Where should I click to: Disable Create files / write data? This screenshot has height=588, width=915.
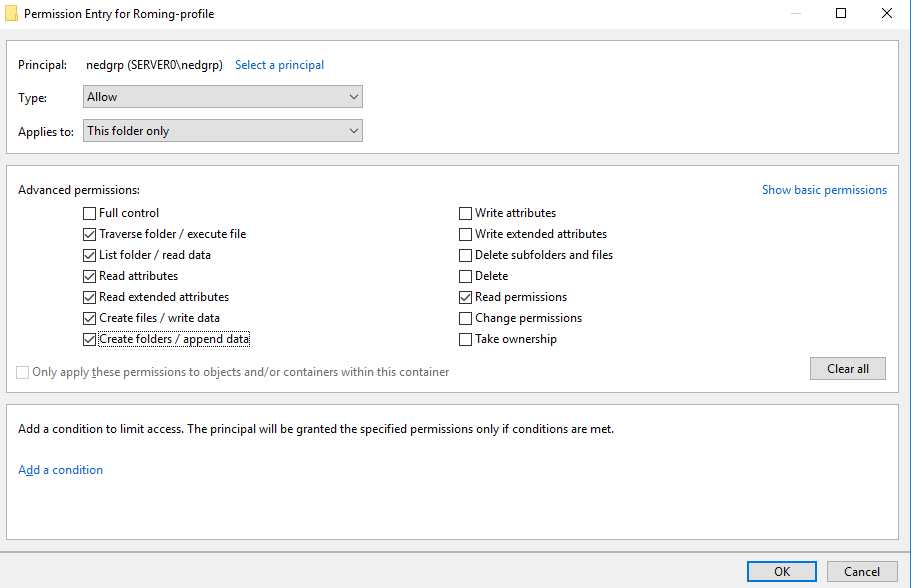point(90,318)
